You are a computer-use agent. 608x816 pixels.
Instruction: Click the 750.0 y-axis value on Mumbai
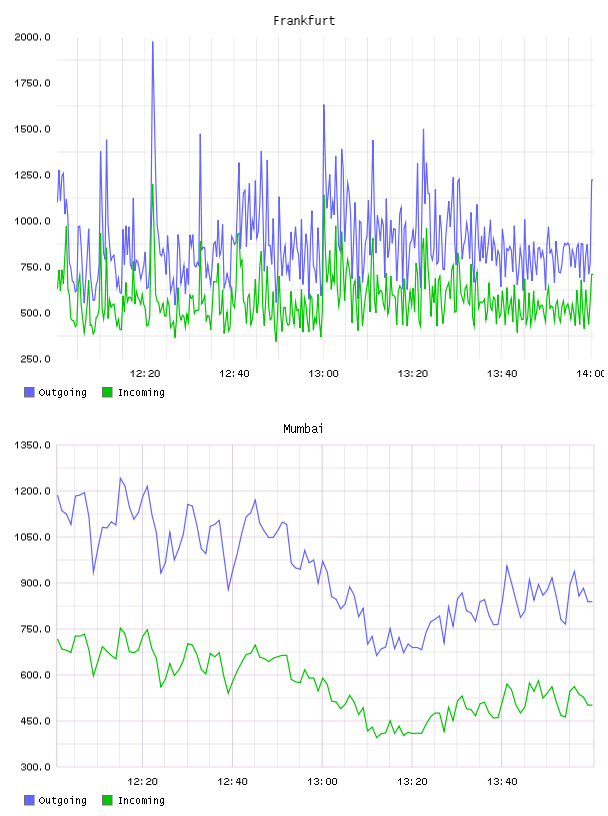click(x=35, y=629)
